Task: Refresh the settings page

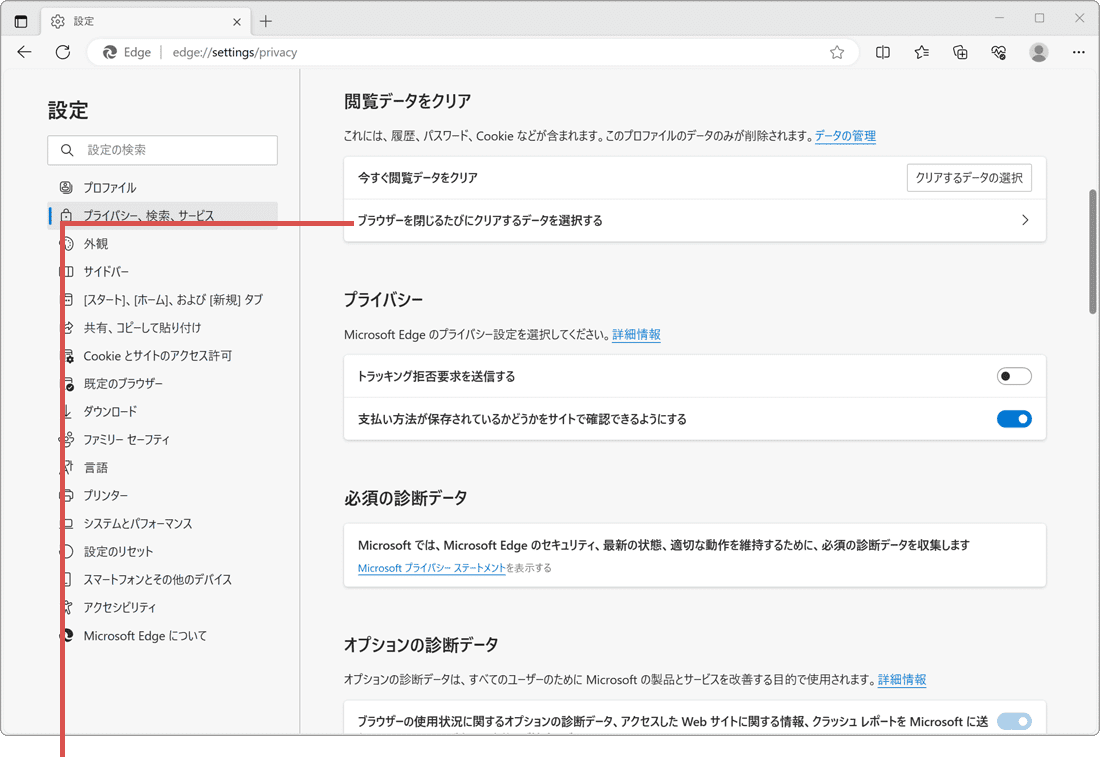Action: click(x=62, y=52)
